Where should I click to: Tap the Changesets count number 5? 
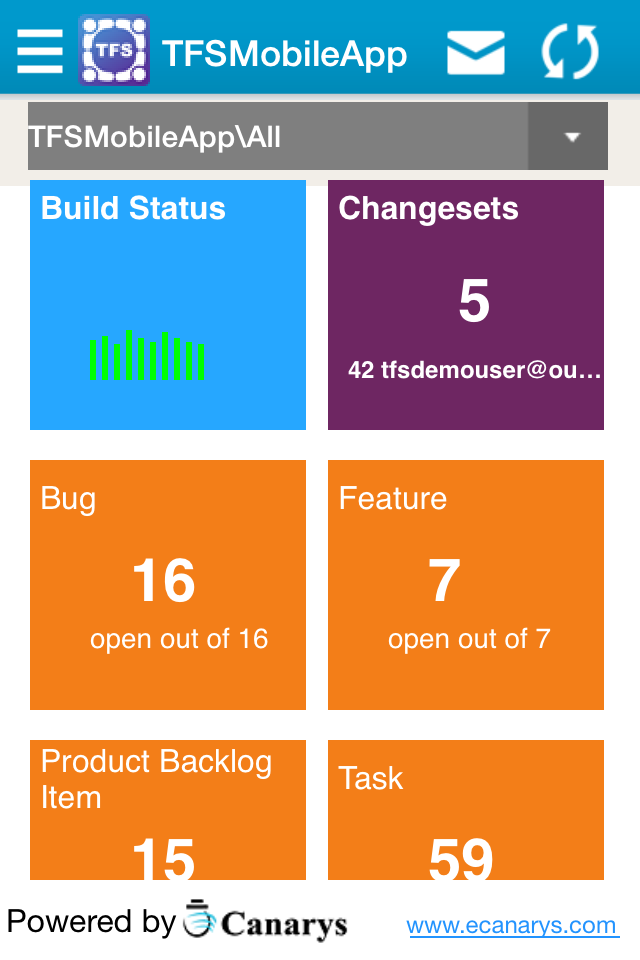474,301
